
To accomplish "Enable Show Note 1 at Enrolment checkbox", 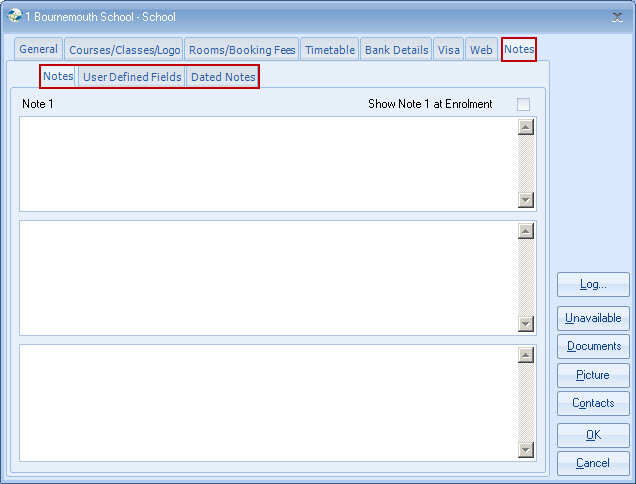I will (523, 104).
